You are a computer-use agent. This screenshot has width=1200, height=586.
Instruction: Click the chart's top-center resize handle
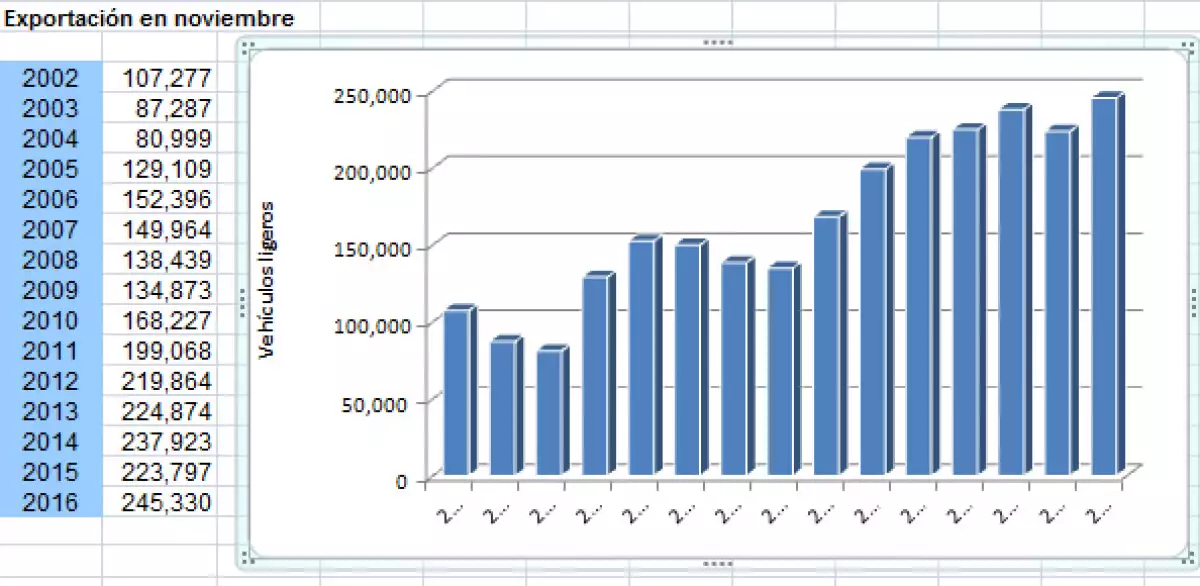click(x=718, y=43)
